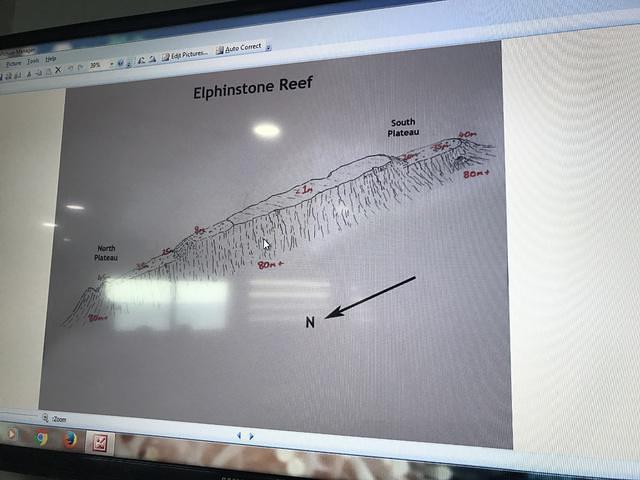Click the Edit Pictures icon
Image resolution: width=640 pixels, height=480 pixels.
tap(166, 57)
